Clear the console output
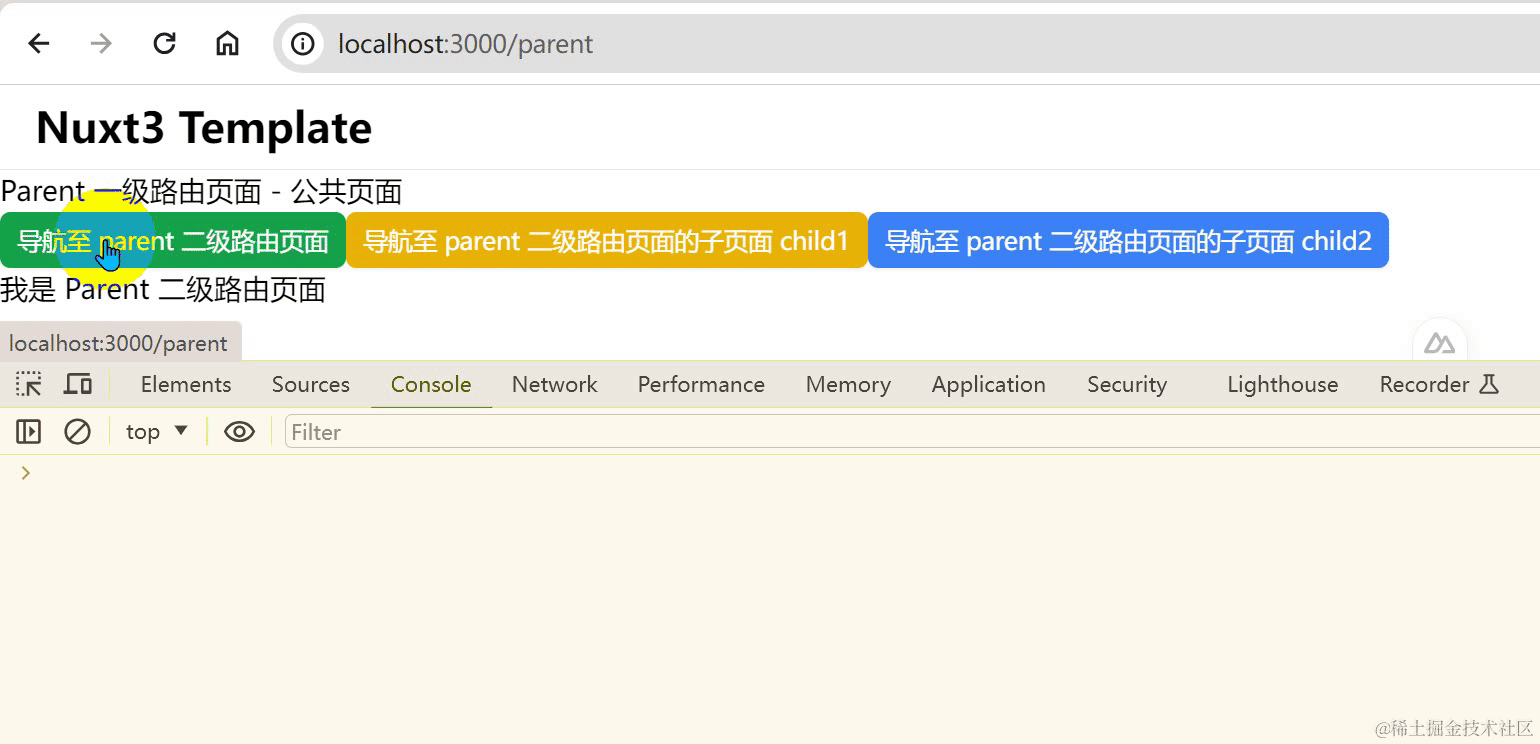 tap(77, 432)
